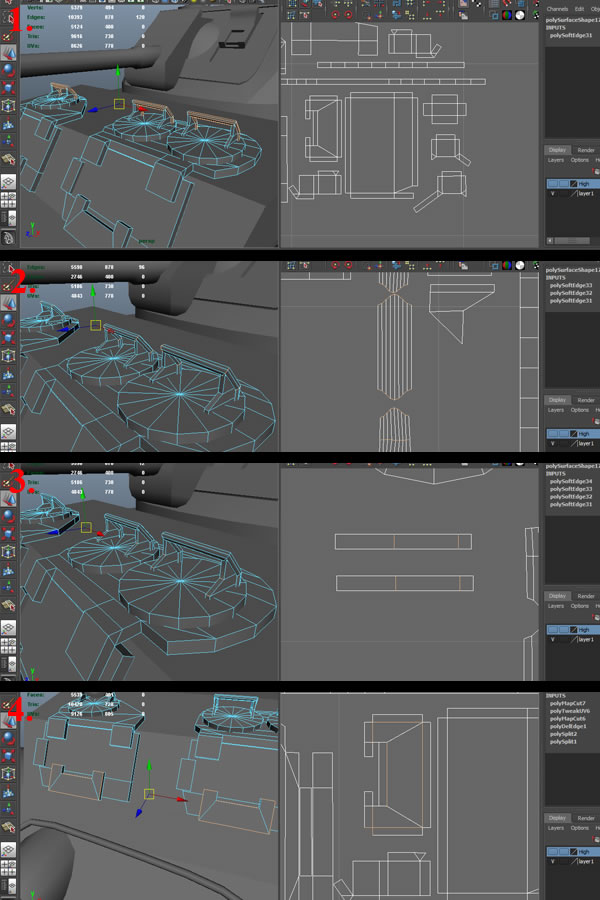Select polySplit1 history node
The height and width of the screenshot is (900, 600).
tap(563, 742)
